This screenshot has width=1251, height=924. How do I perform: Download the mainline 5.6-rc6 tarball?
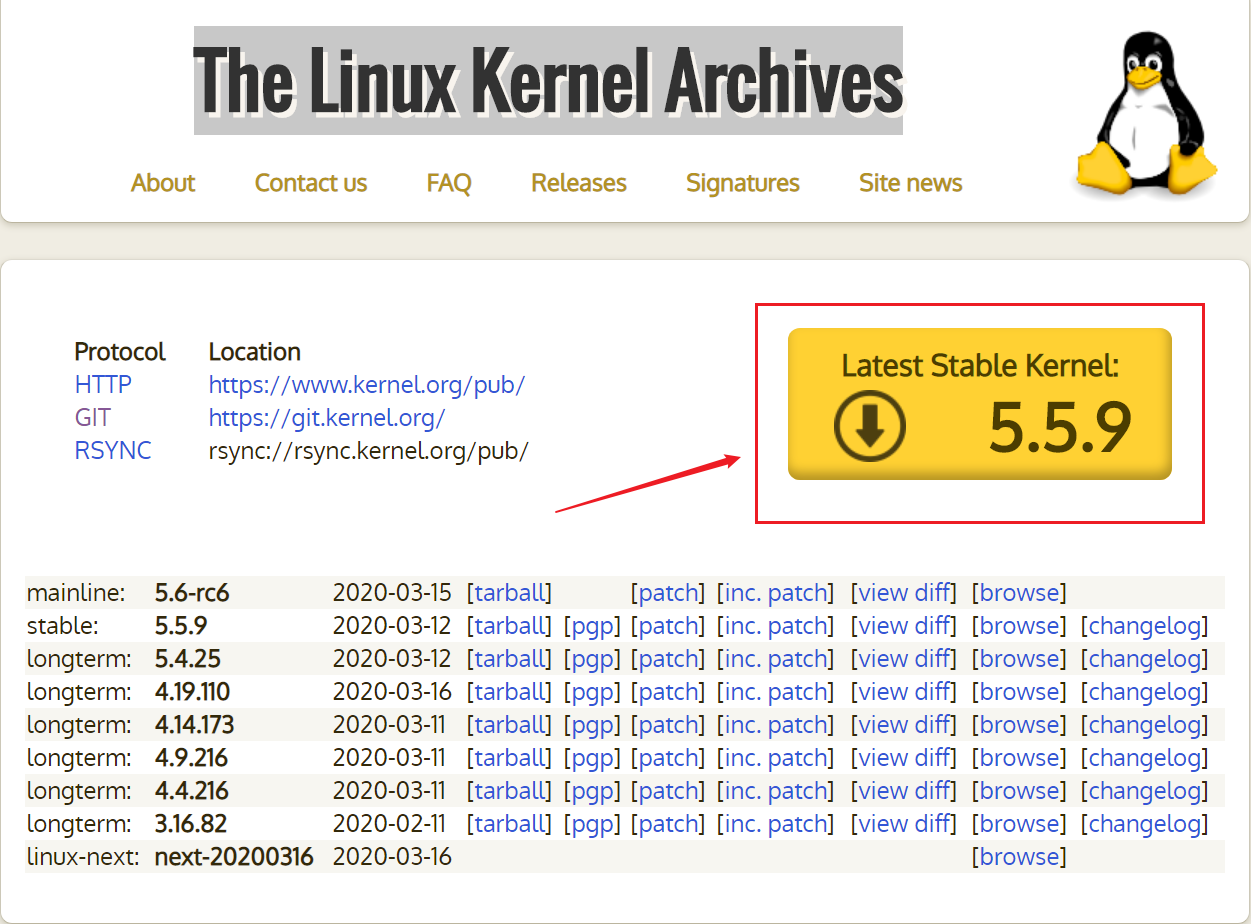tap(510, 593)
